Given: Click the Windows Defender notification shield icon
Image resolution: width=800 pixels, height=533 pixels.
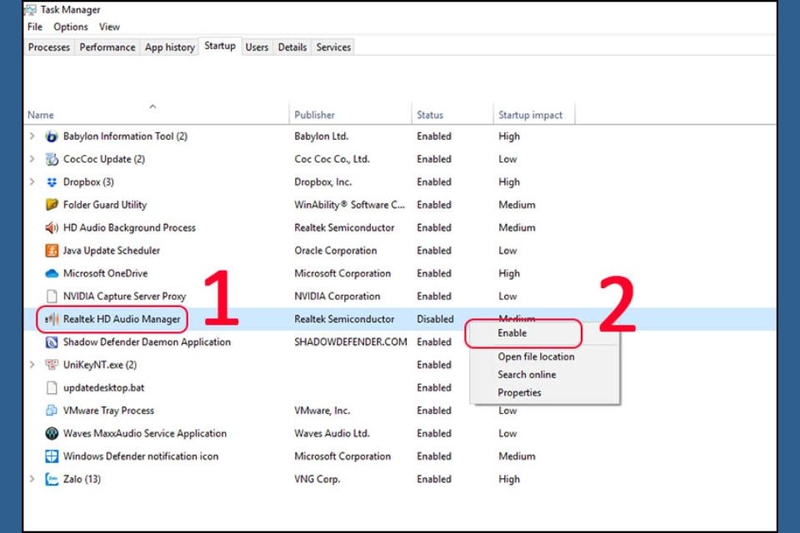Looking at the screenshot, I should (x=52, y=456).
